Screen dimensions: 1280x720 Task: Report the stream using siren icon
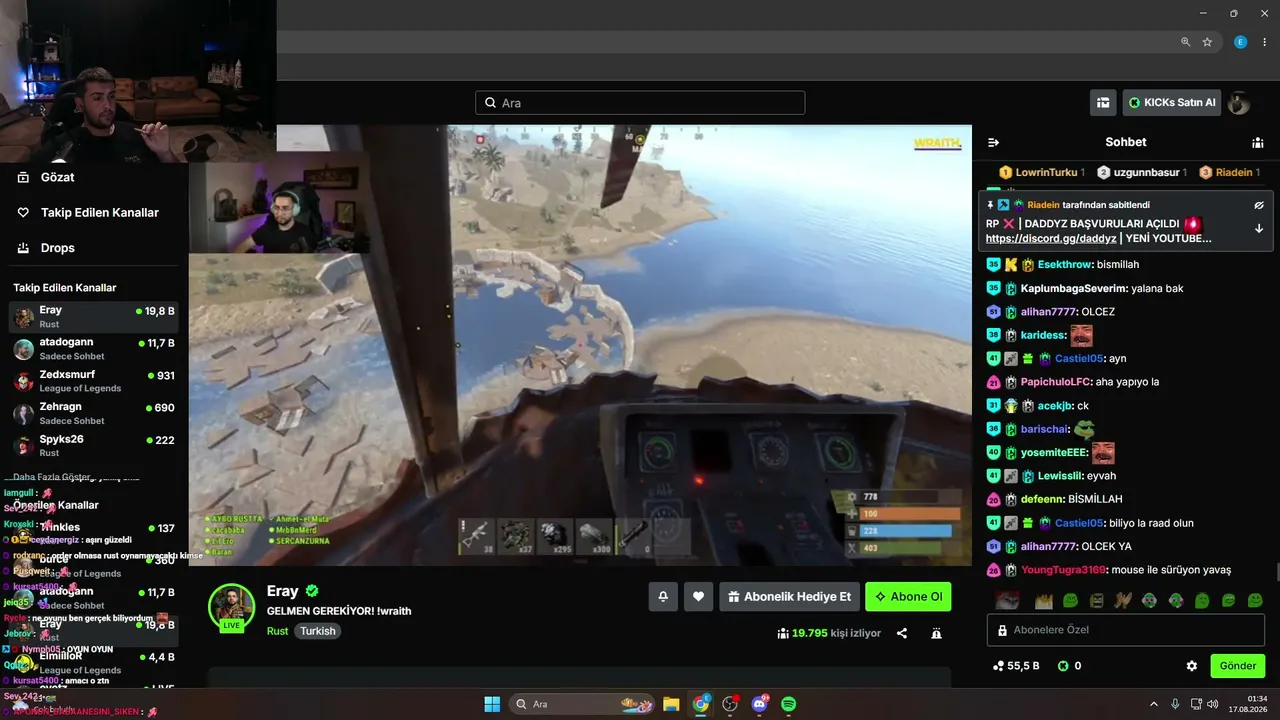coord(936,633)
